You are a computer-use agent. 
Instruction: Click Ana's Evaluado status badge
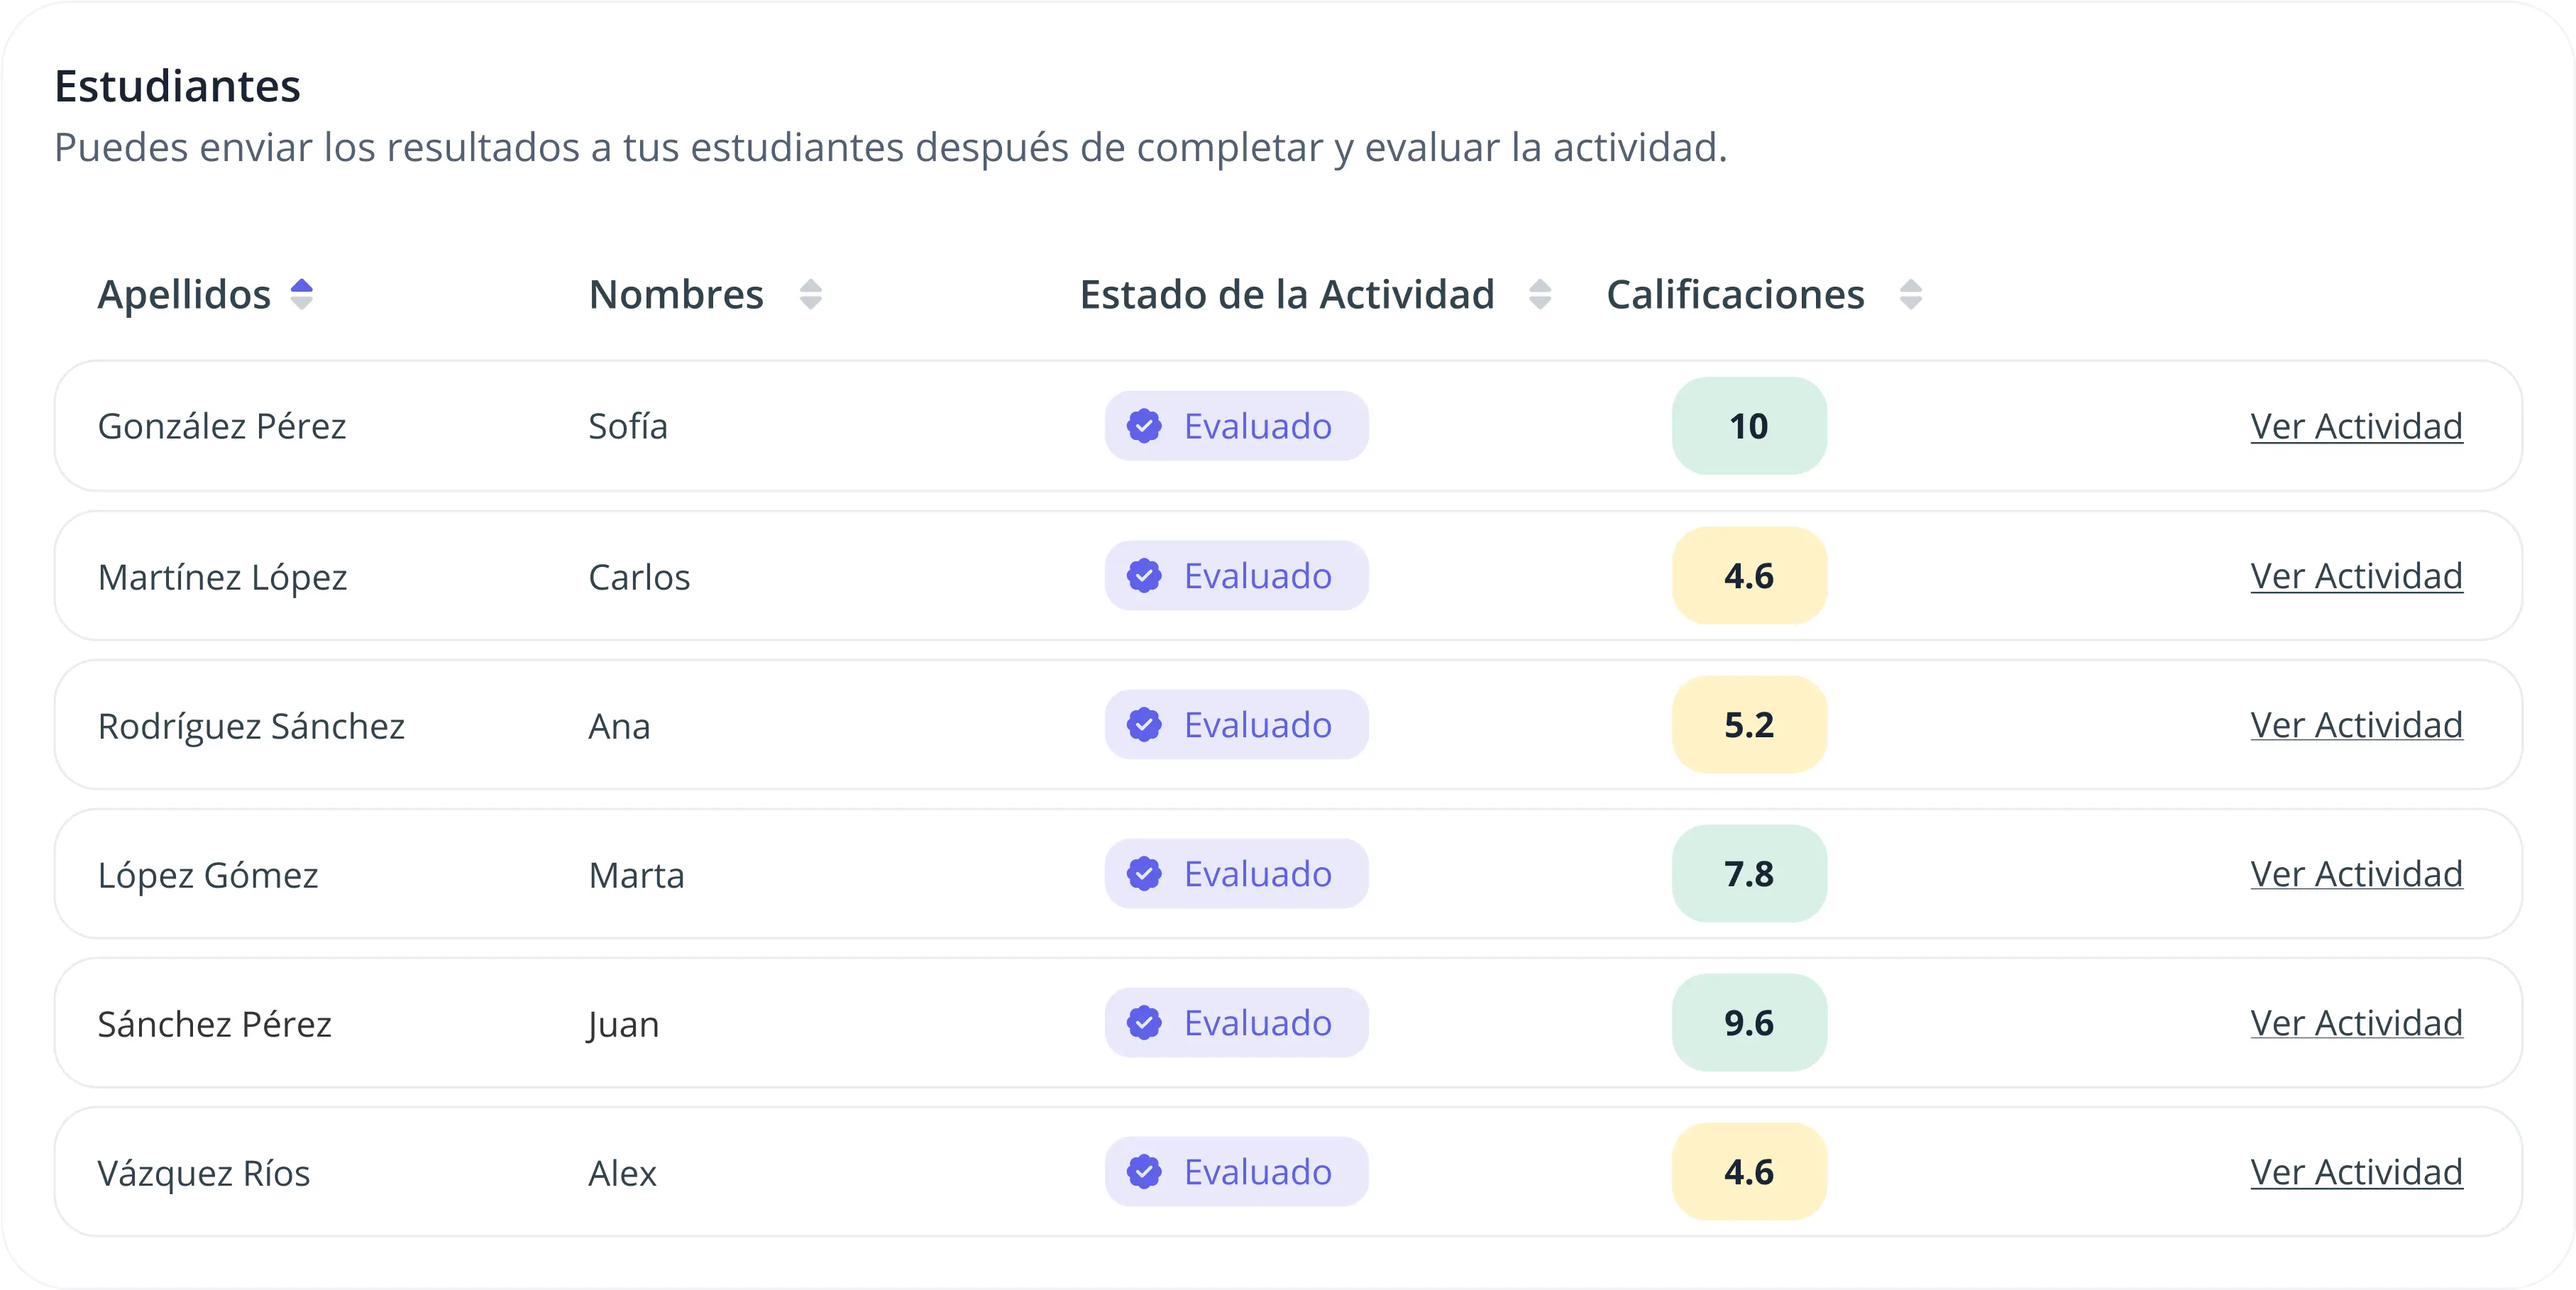pyautogui.click(x=1236, y=725)
